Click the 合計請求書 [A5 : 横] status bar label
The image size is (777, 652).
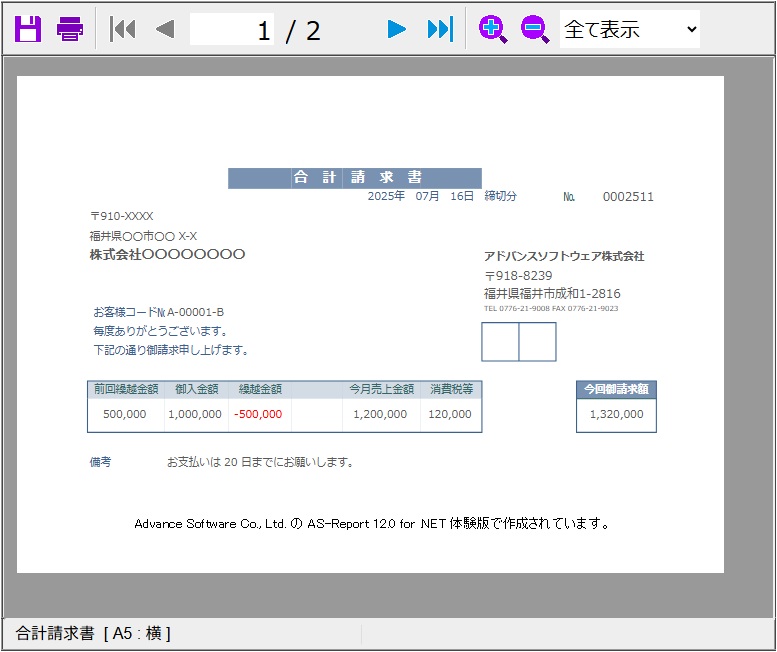(93, 633)
